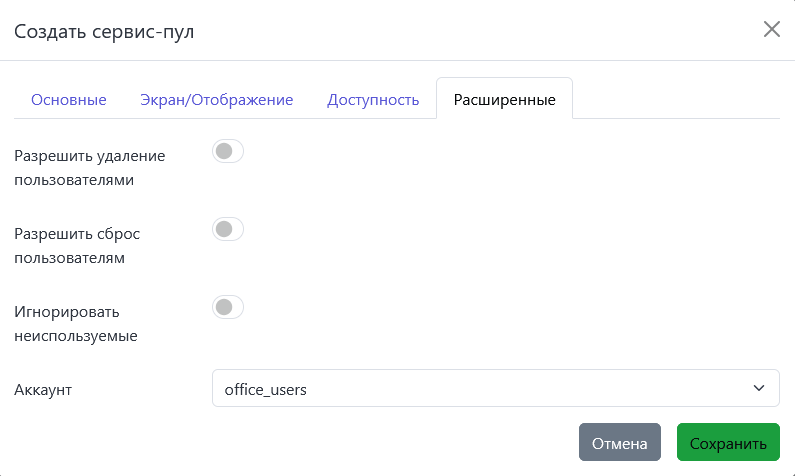The height and width of the screenshot is (476, 795).
Task: Close the Создать сервис-пул dialog with X
Action: pos(771,29)
